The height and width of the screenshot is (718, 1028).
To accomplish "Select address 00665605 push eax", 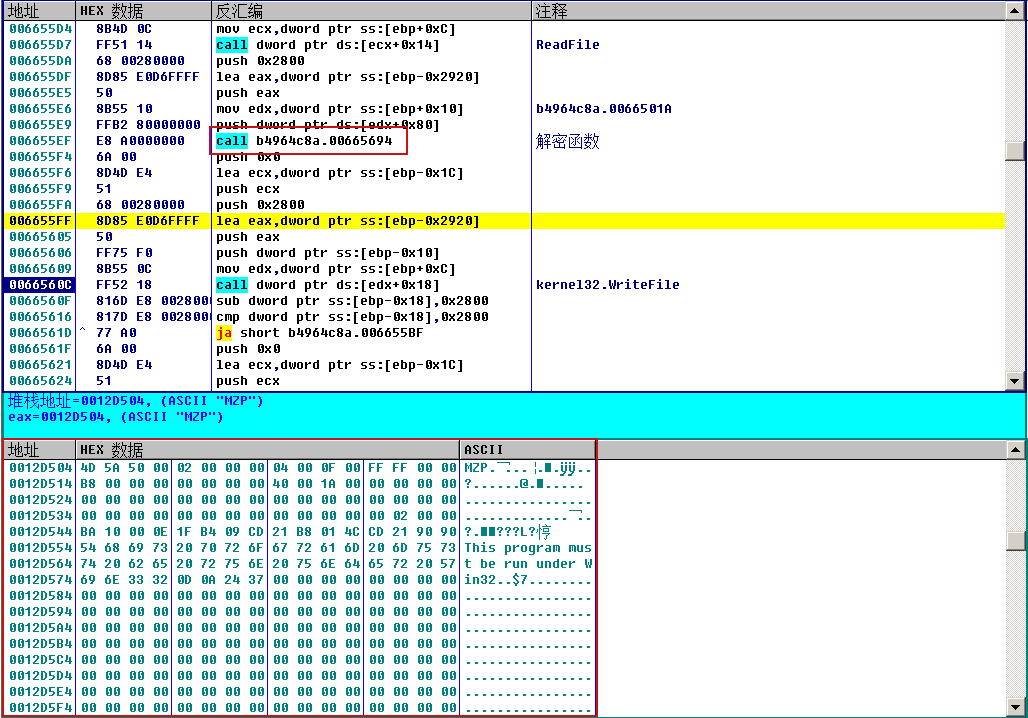I will pyautogui.click(x=504, y=237).
